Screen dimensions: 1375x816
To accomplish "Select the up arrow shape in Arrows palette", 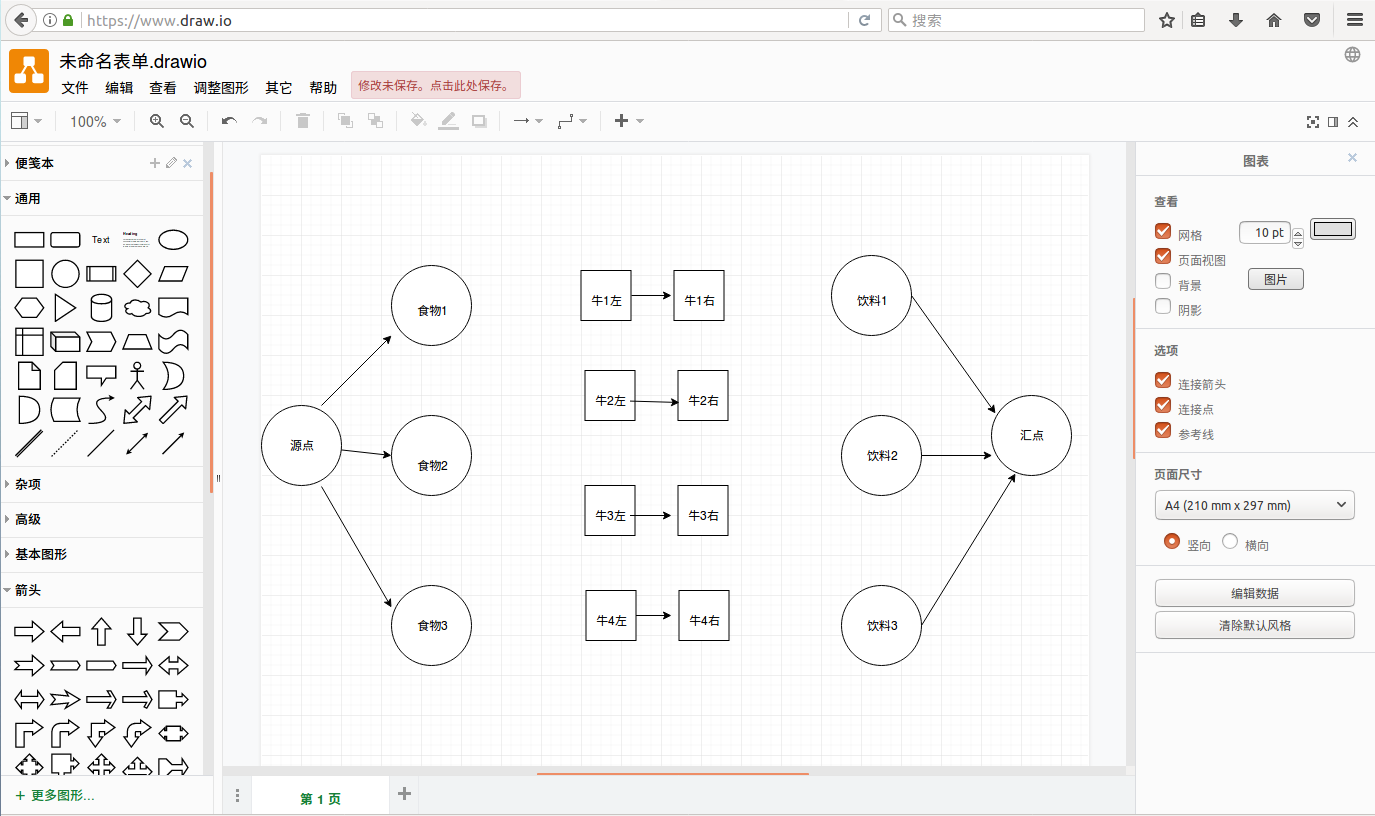I will (x=101, y=631).
